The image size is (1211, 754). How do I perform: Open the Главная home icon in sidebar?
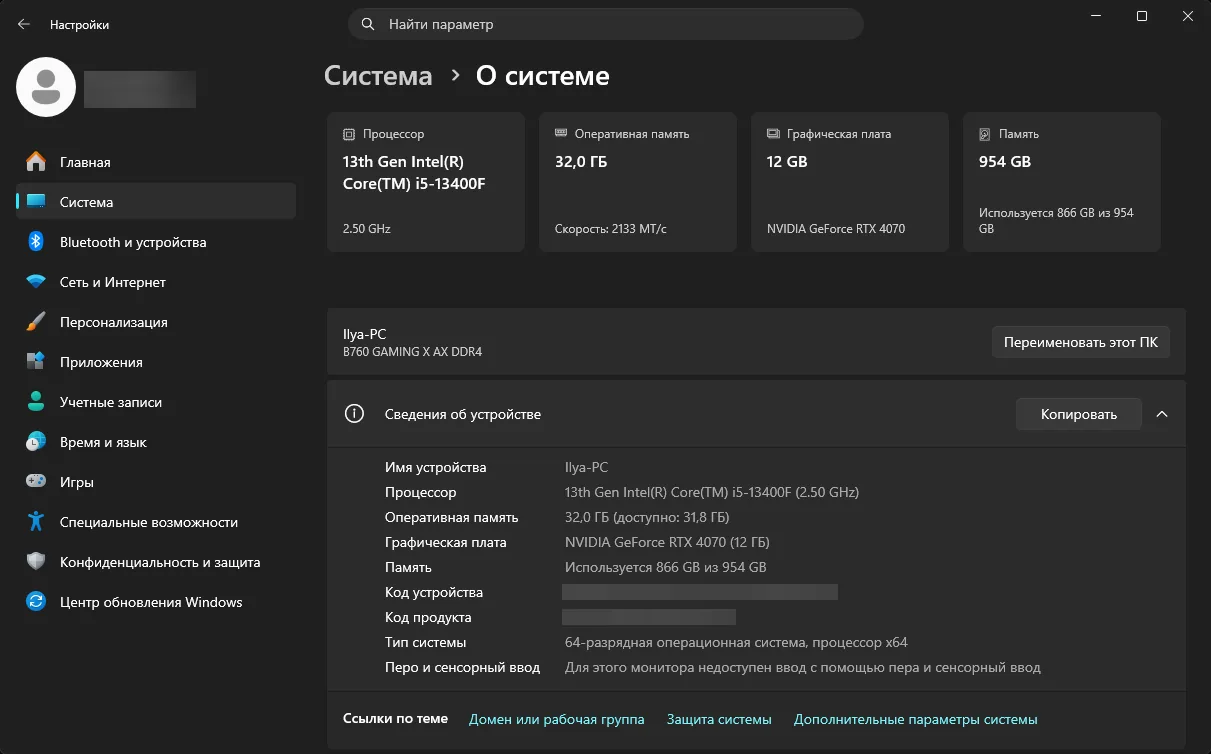click(x=36, y=162)
